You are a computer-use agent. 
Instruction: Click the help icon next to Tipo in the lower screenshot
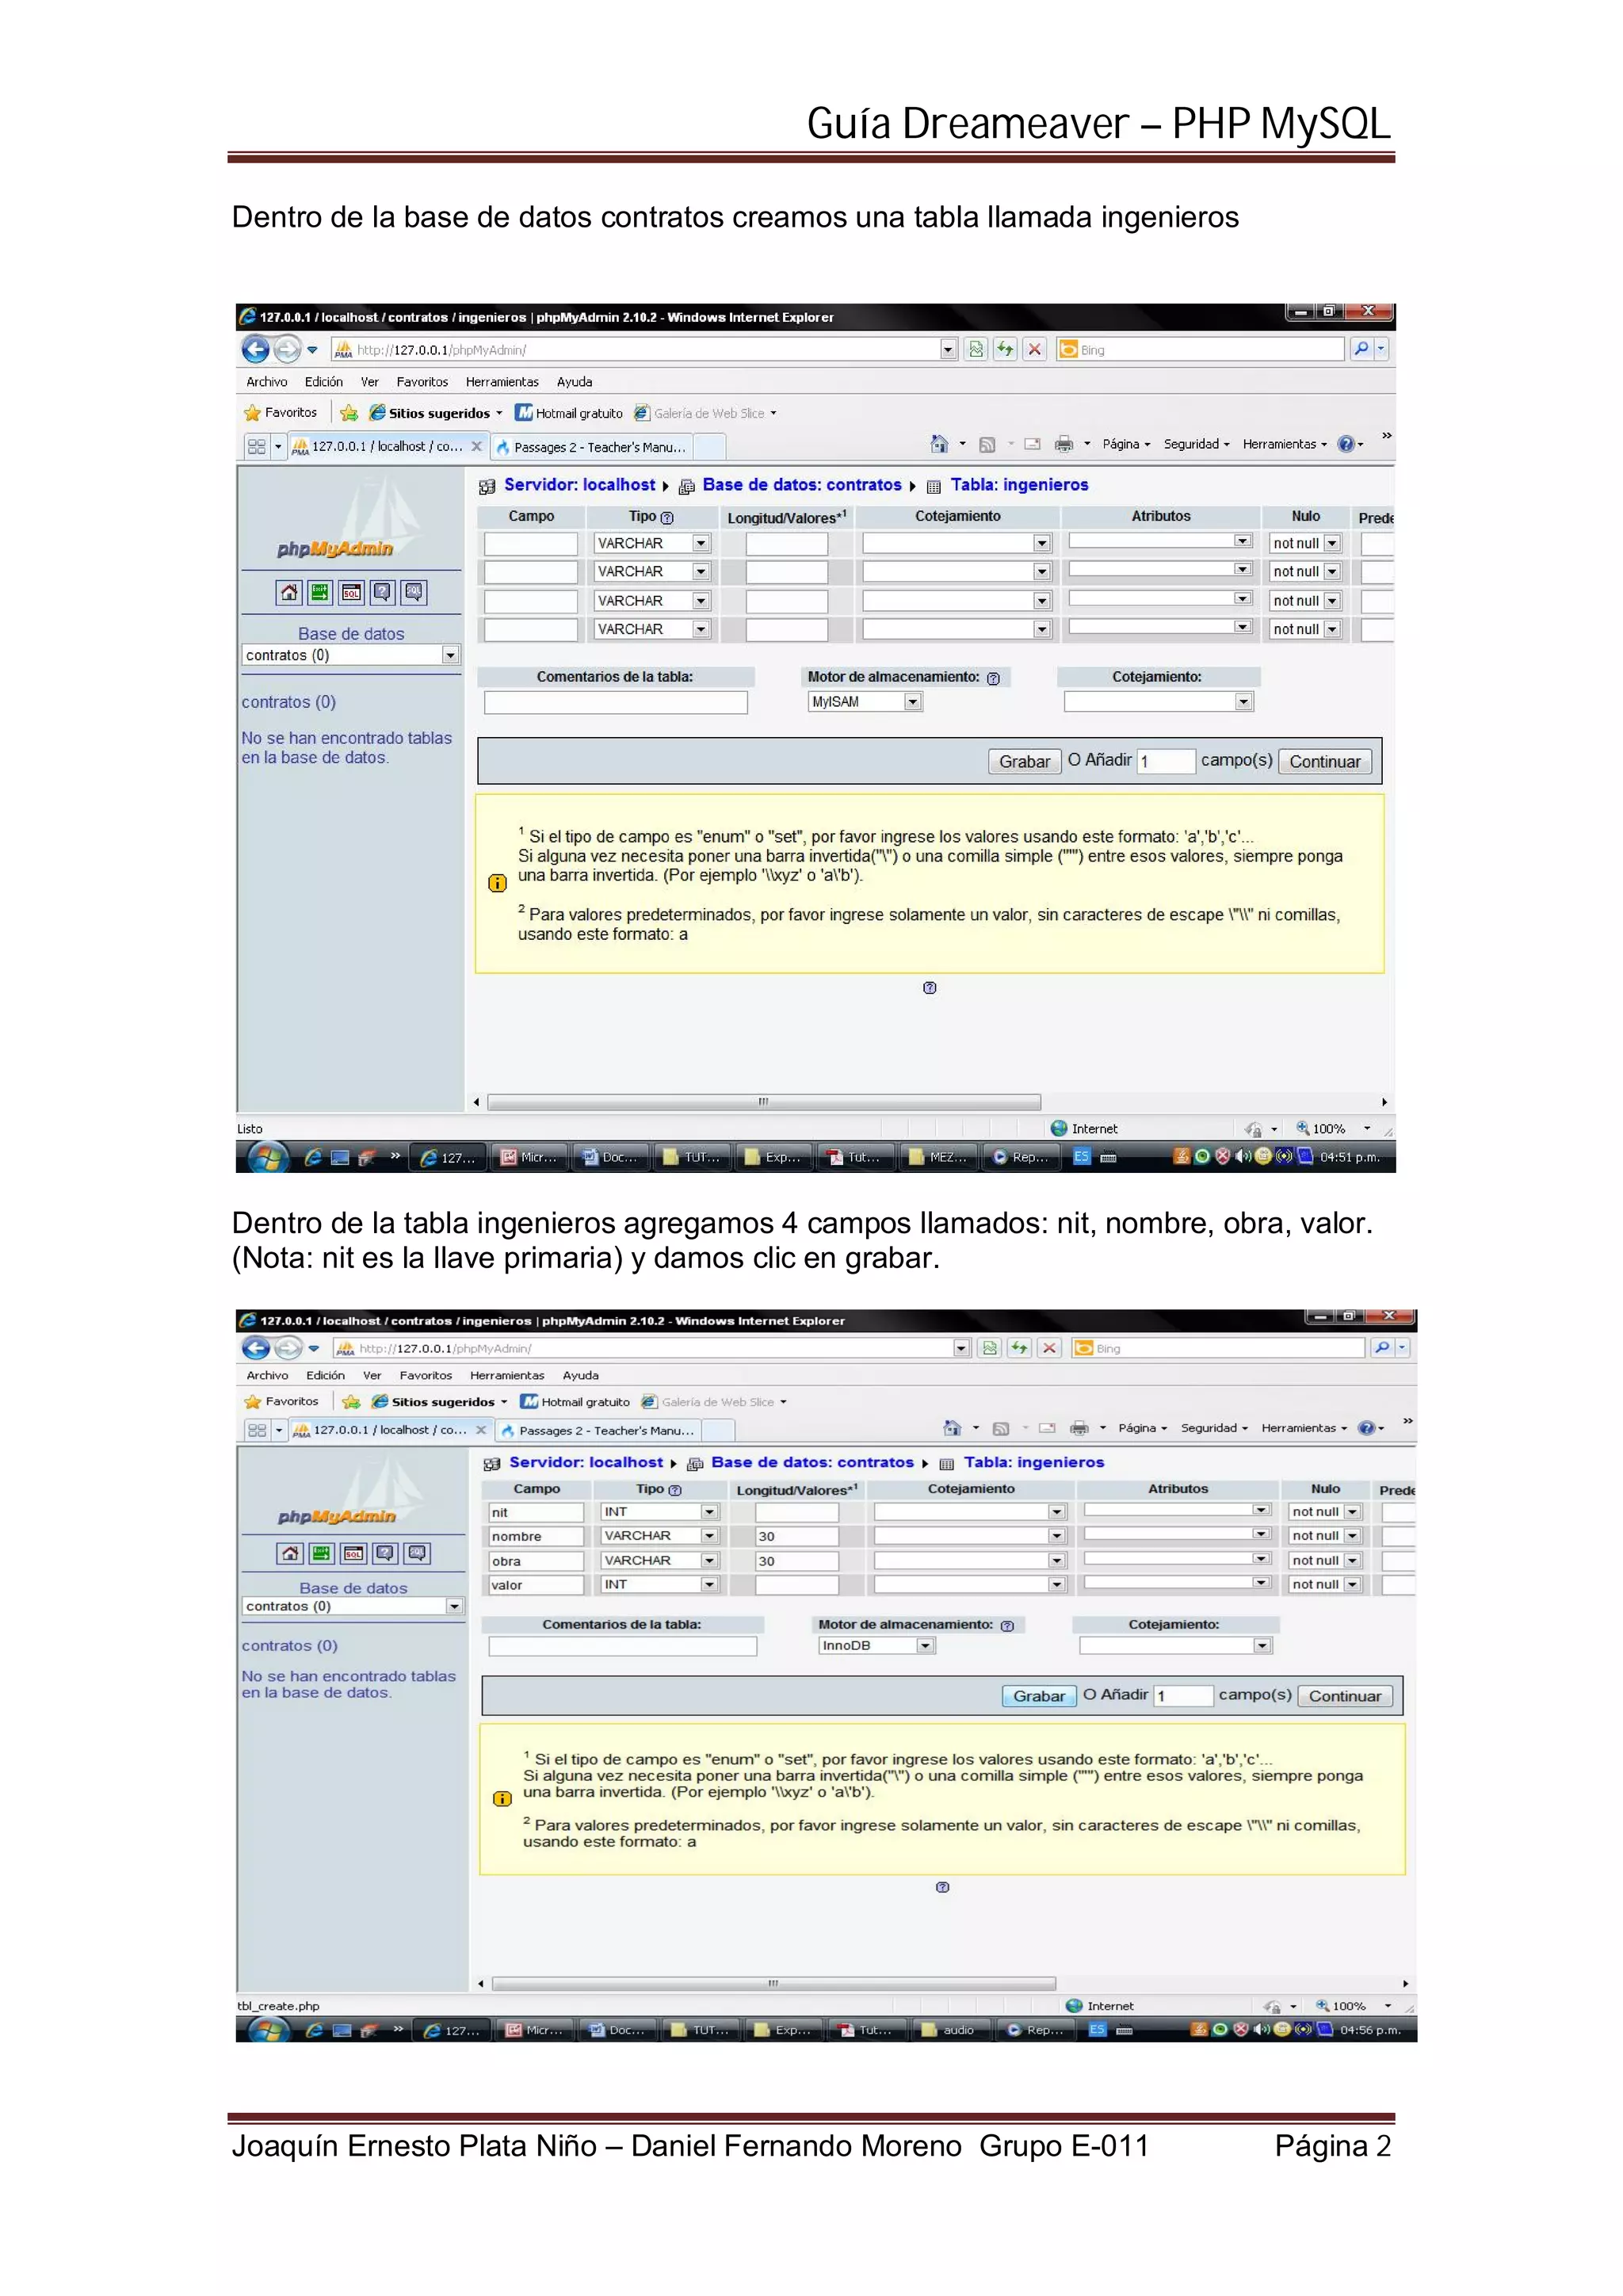tap(675, 1490)
